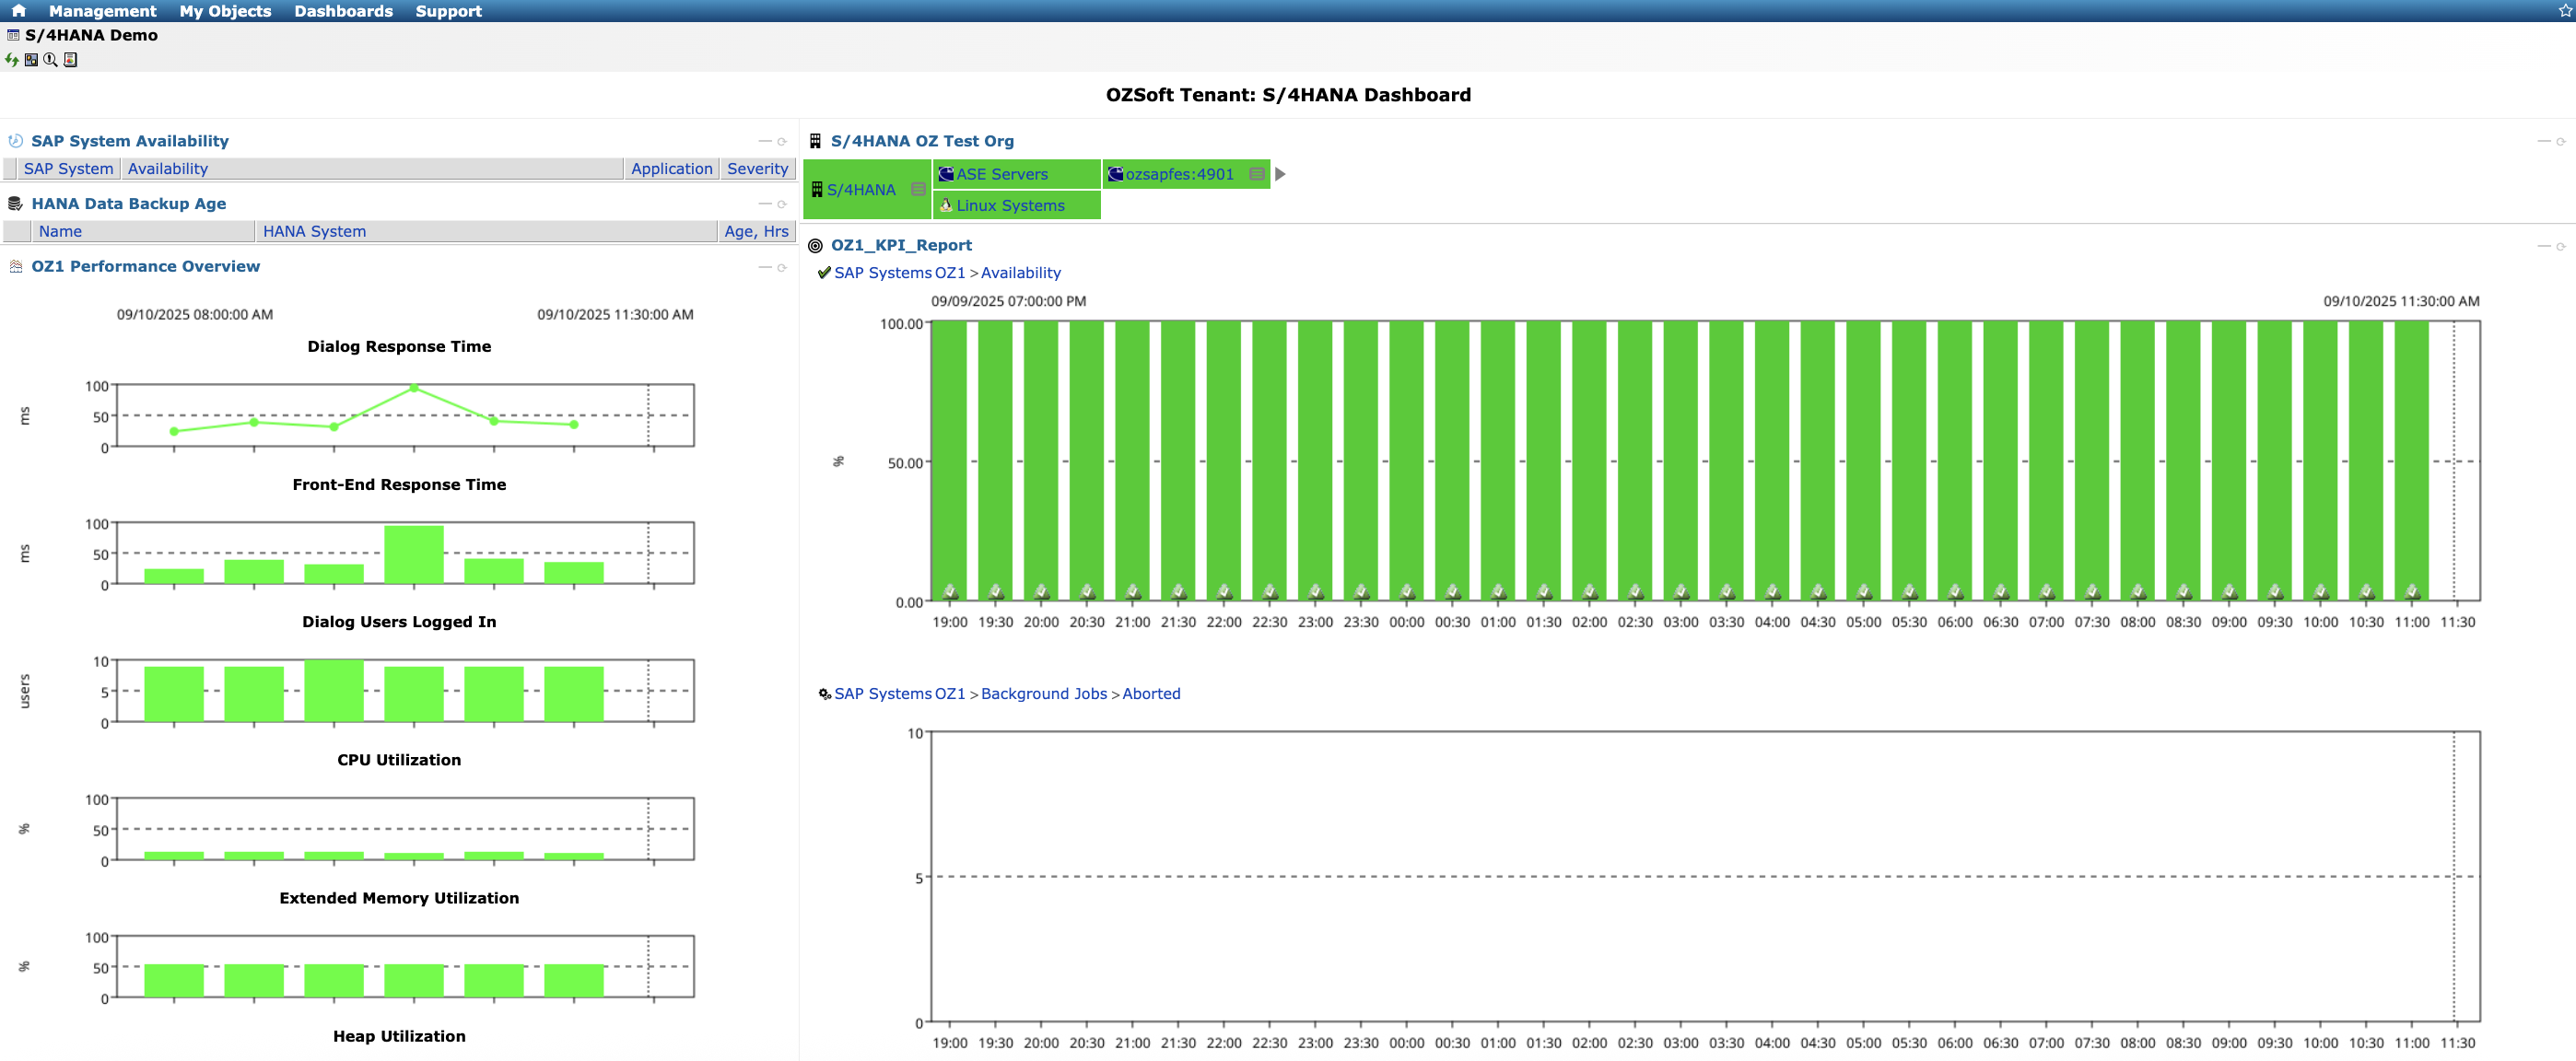Open the Support menu
Screen dimensions: 2576x1061
pyautogui.click(x=448, y=11)
